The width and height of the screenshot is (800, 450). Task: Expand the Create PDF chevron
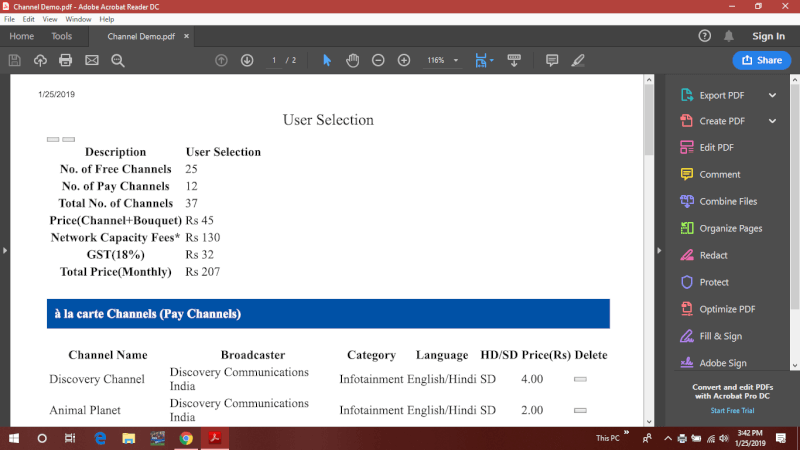click(772, 121)
